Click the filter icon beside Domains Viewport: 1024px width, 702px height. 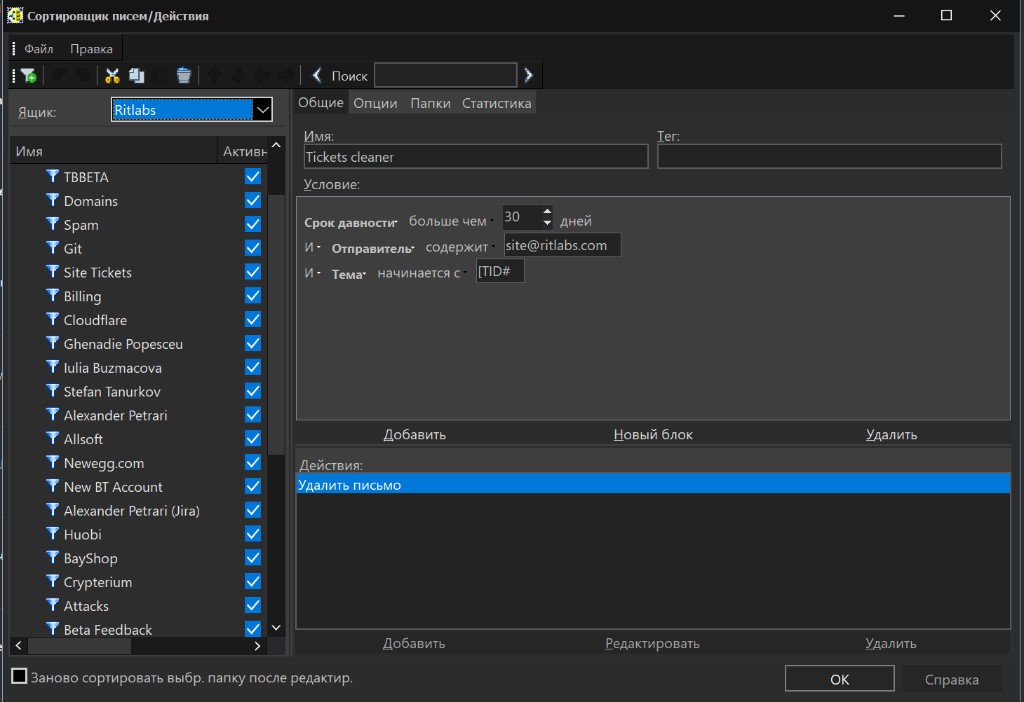pyautogui.click(x=53, y=200)
